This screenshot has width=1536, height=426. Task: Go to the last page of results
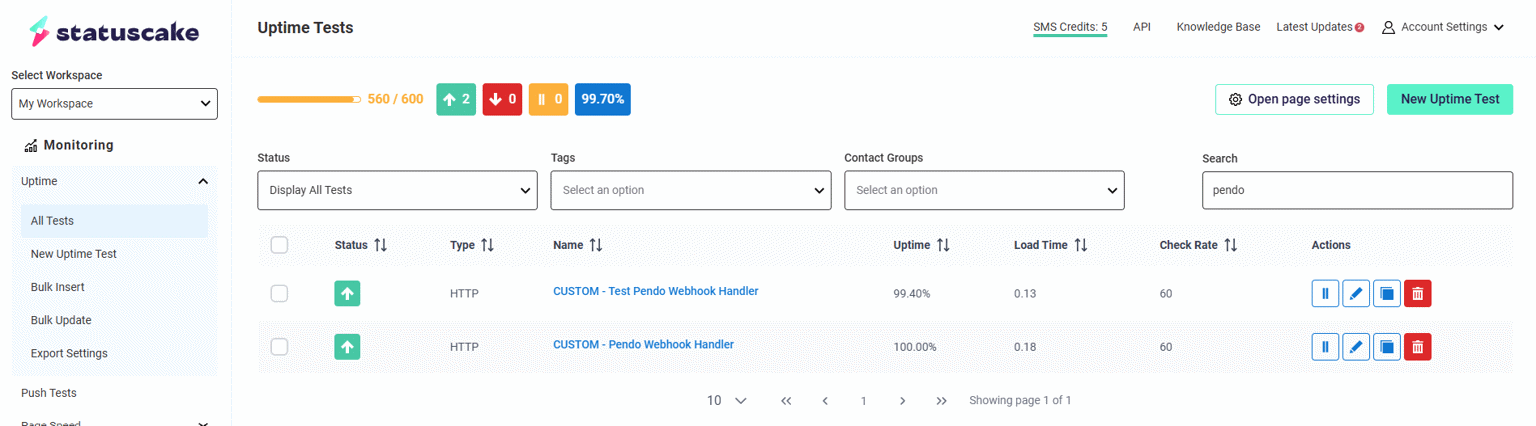tap(941, 401)
